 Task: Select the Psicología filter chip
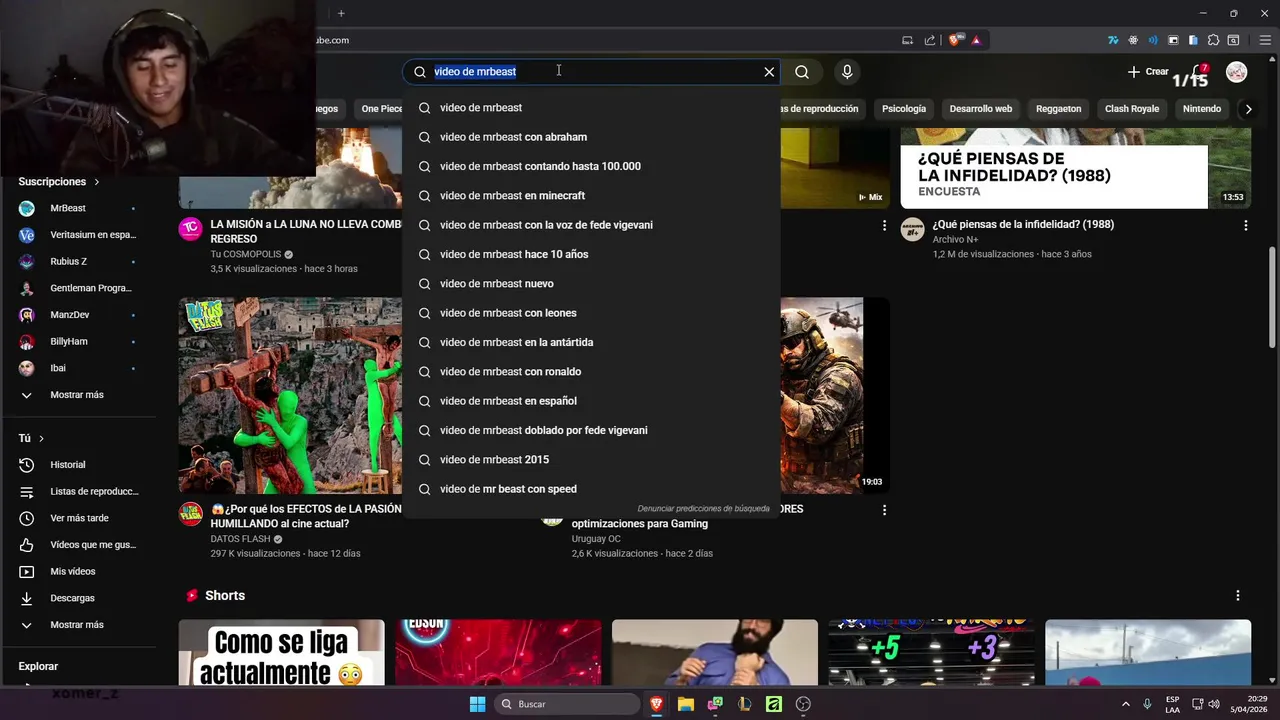pyautogui.click(x=904, y=109)
